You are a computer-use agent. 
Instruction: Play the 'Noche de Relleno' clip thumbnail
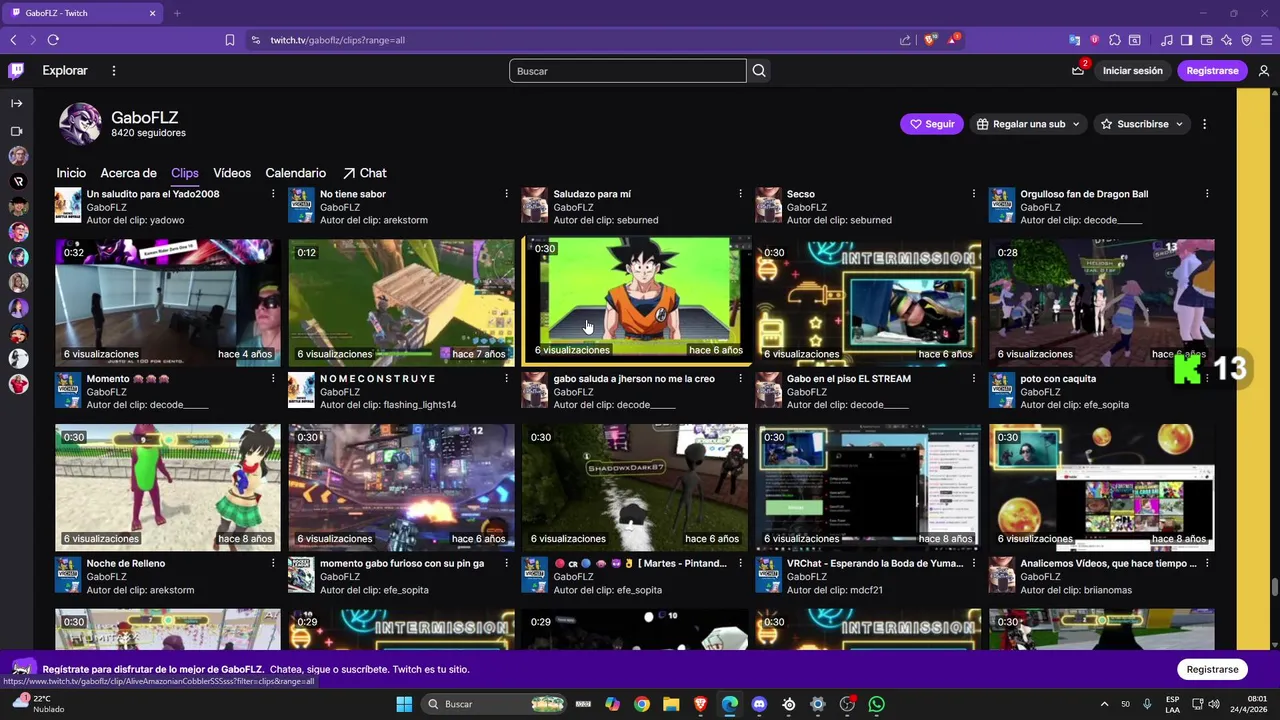point(168,487)
